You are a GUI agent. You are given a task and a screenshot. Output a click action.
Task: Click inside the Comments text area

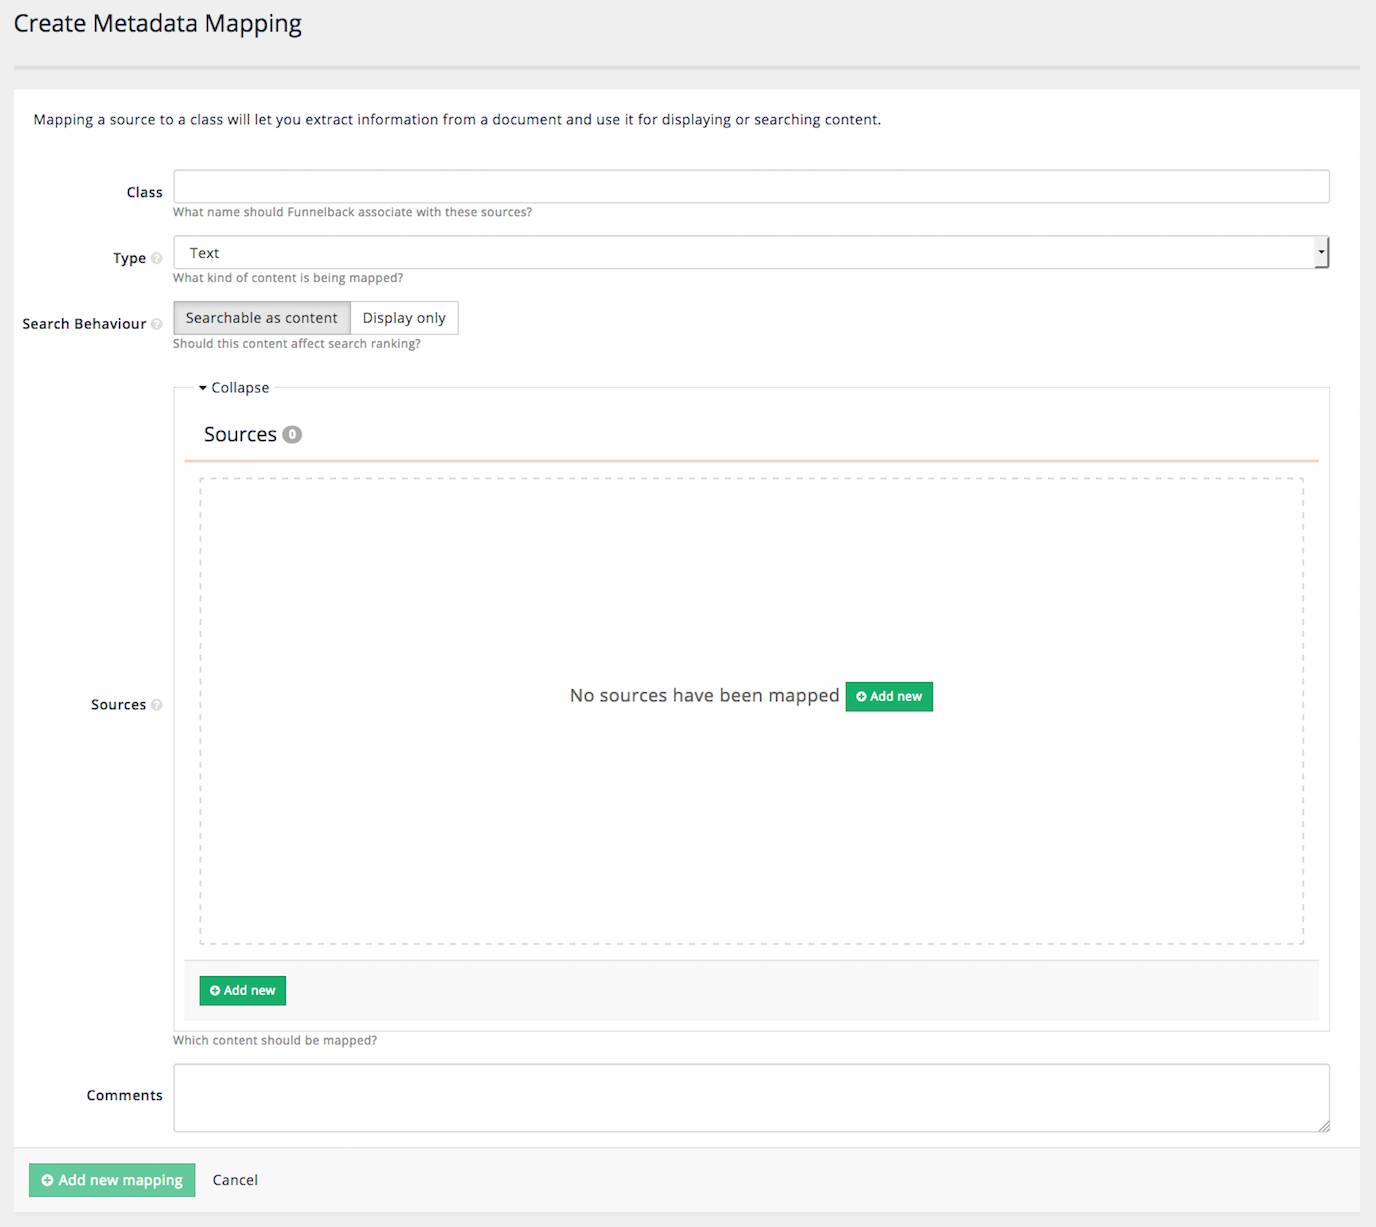[x=750, y=1098]
